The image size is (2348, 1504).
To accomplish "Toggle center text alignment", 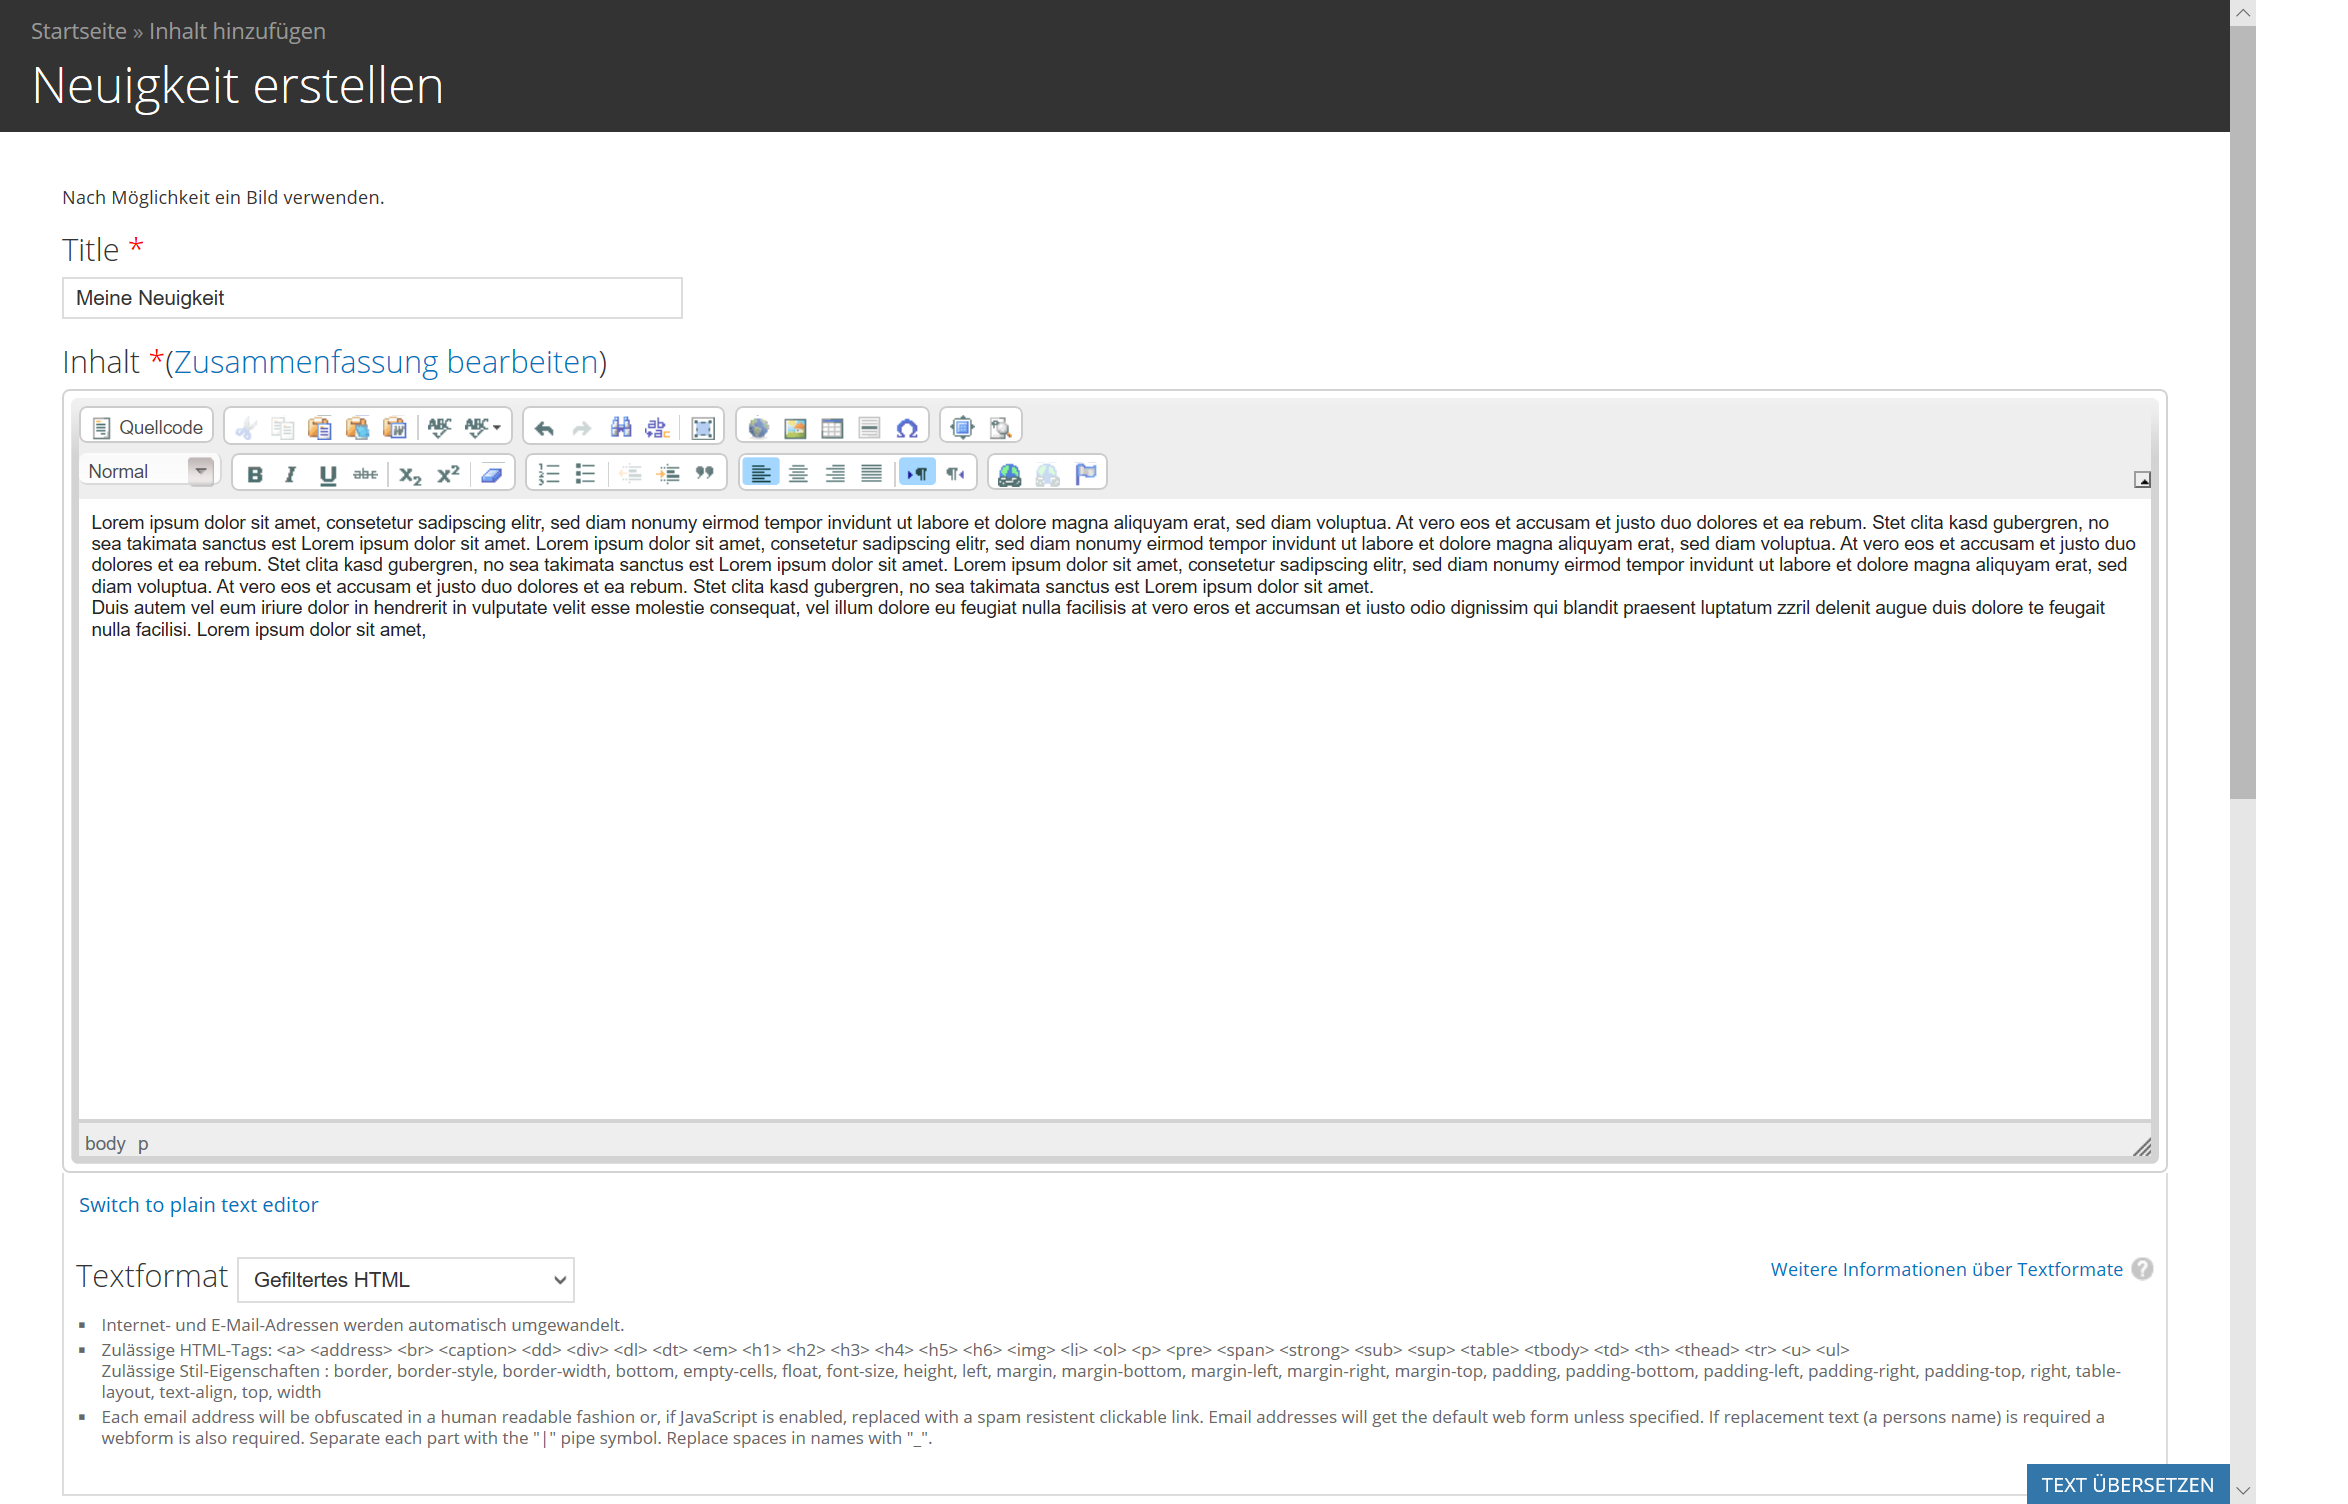I will tap(798, 474).
